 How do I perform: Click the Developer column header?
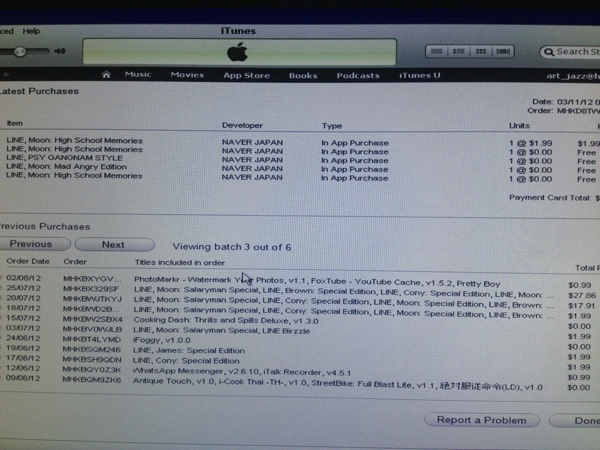(242, 125)
